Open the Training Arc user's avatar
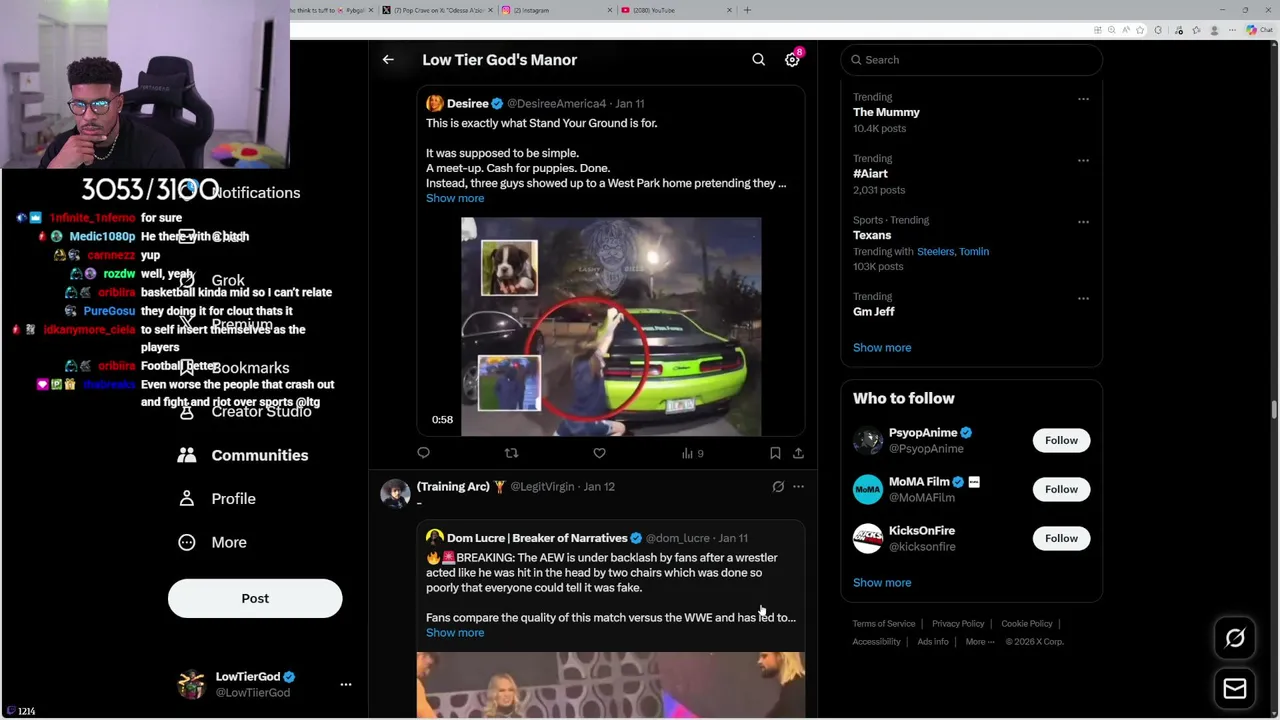Screen dimensions: 1280x720 395,494
